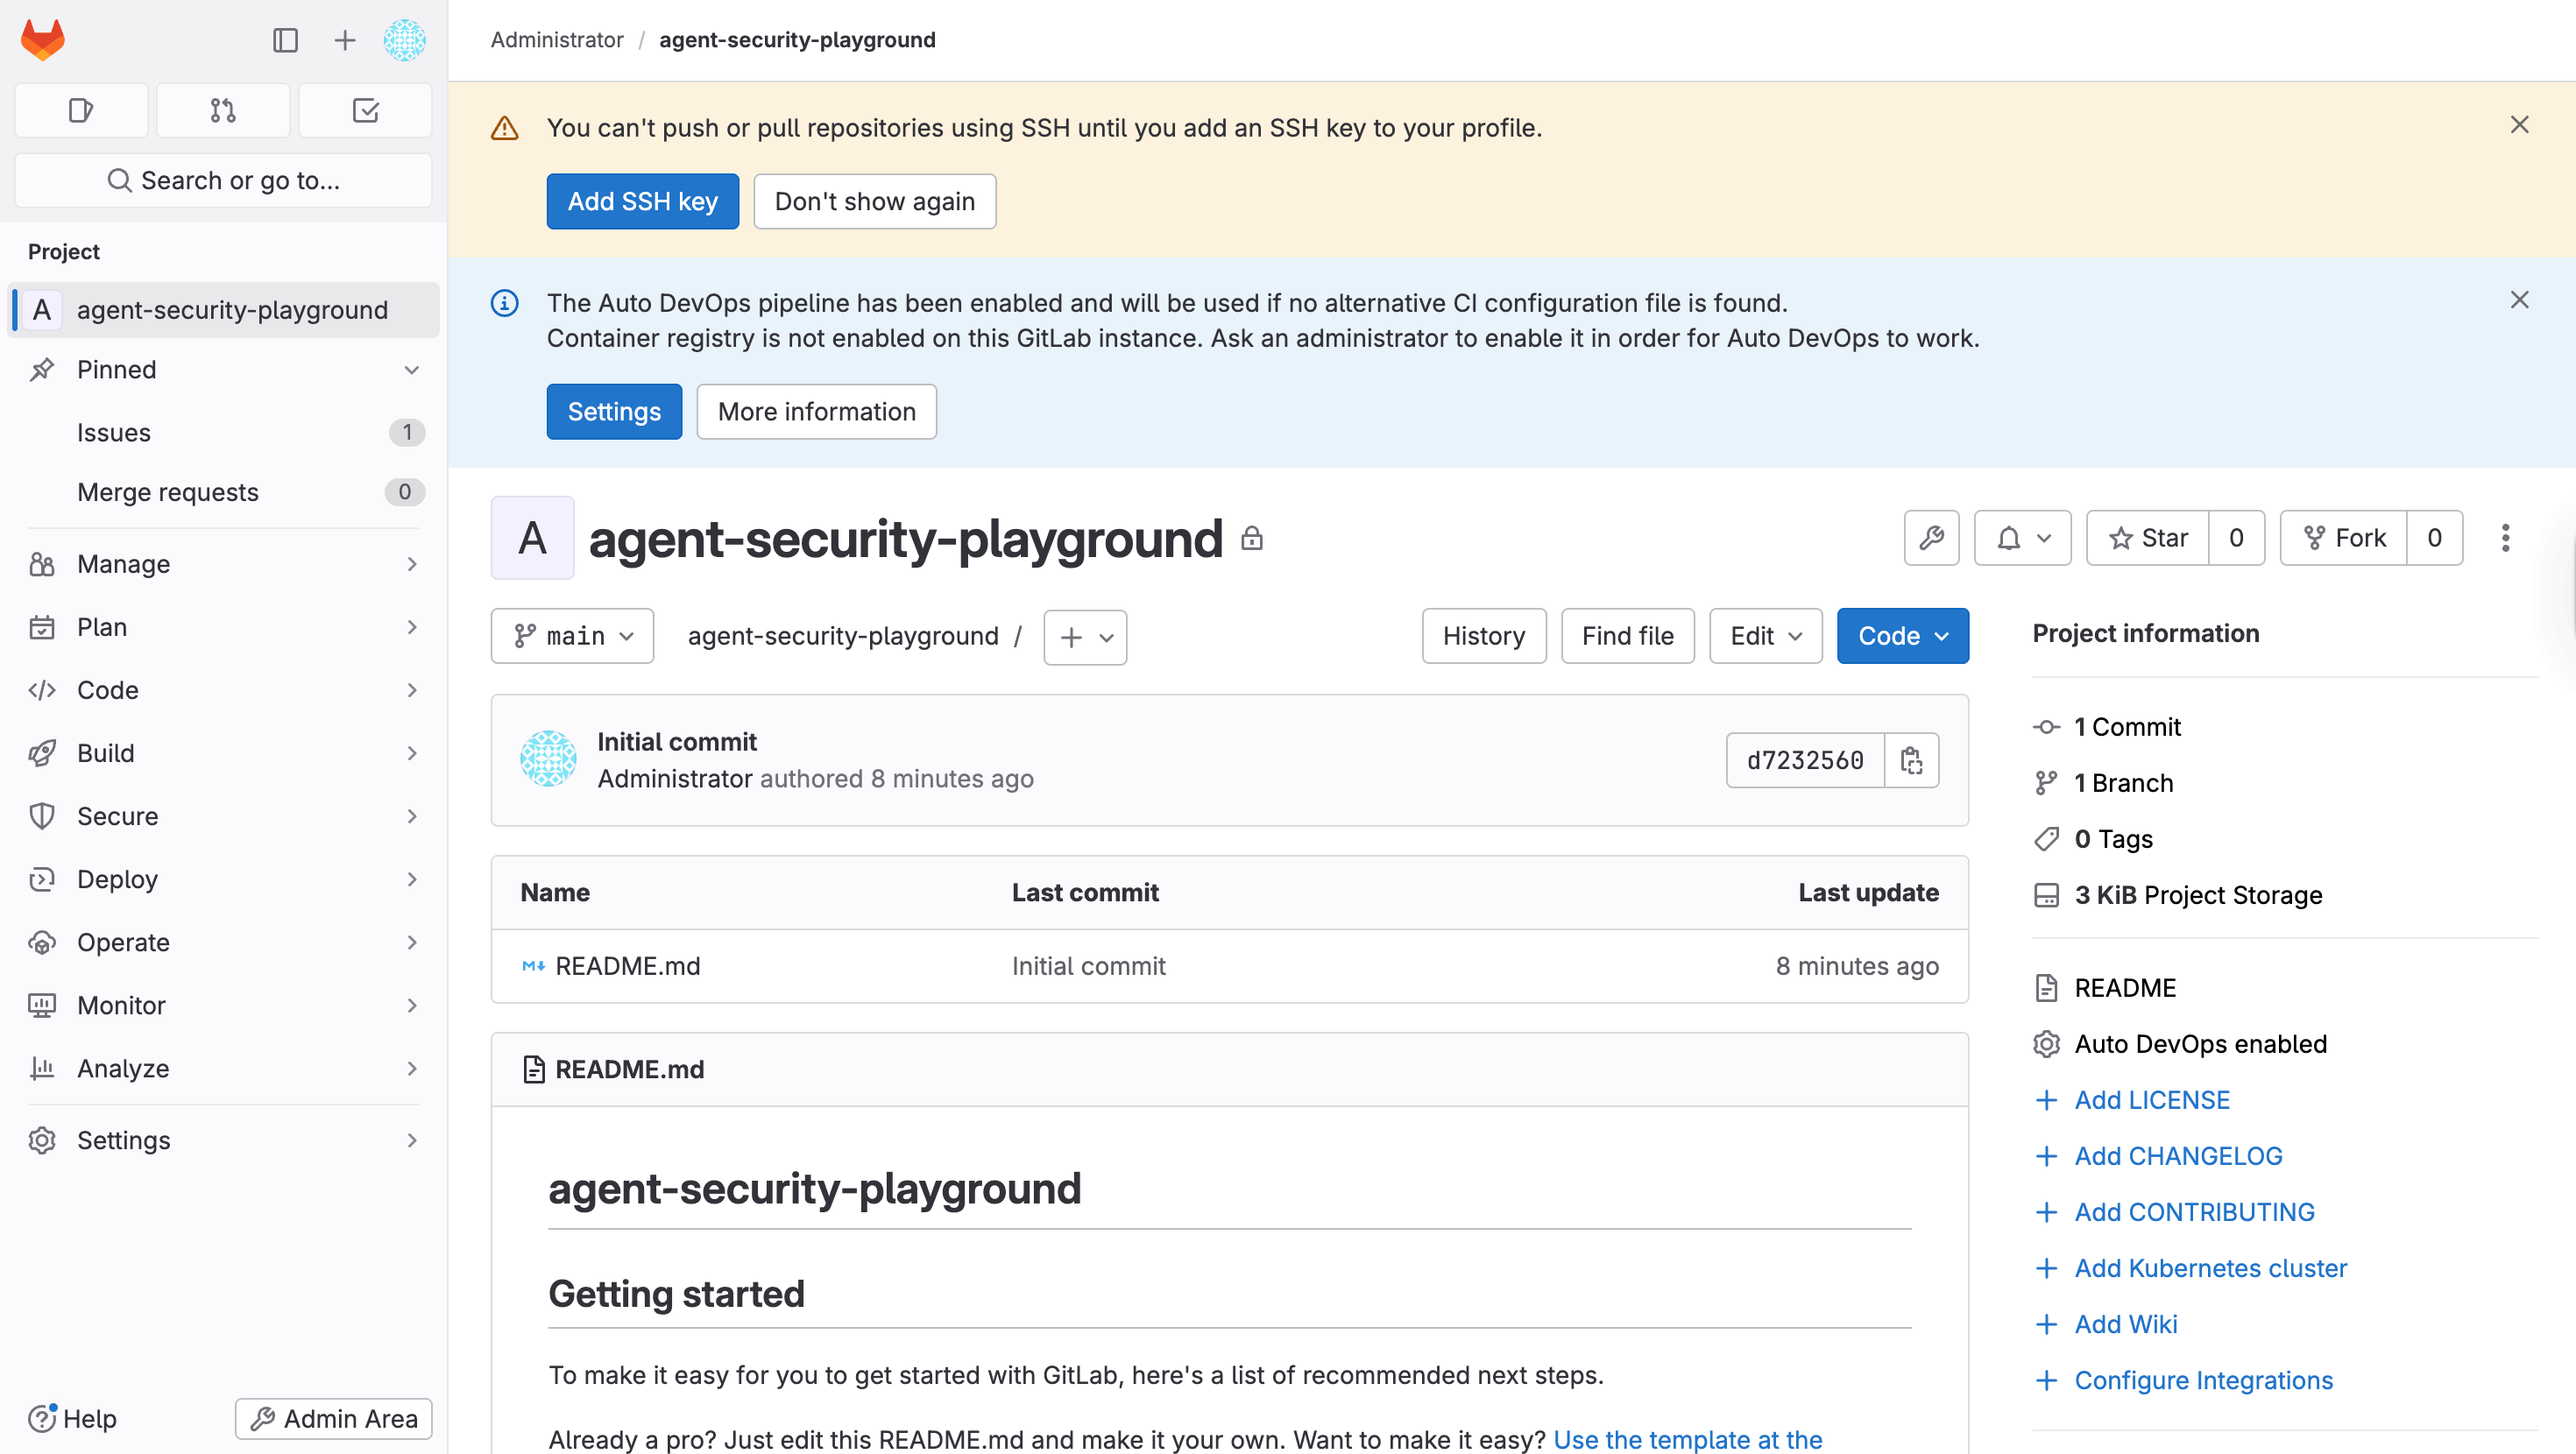View the 0 Tags link
This screenshot has height=1454, width=2576.
(x=2113, y=839)
